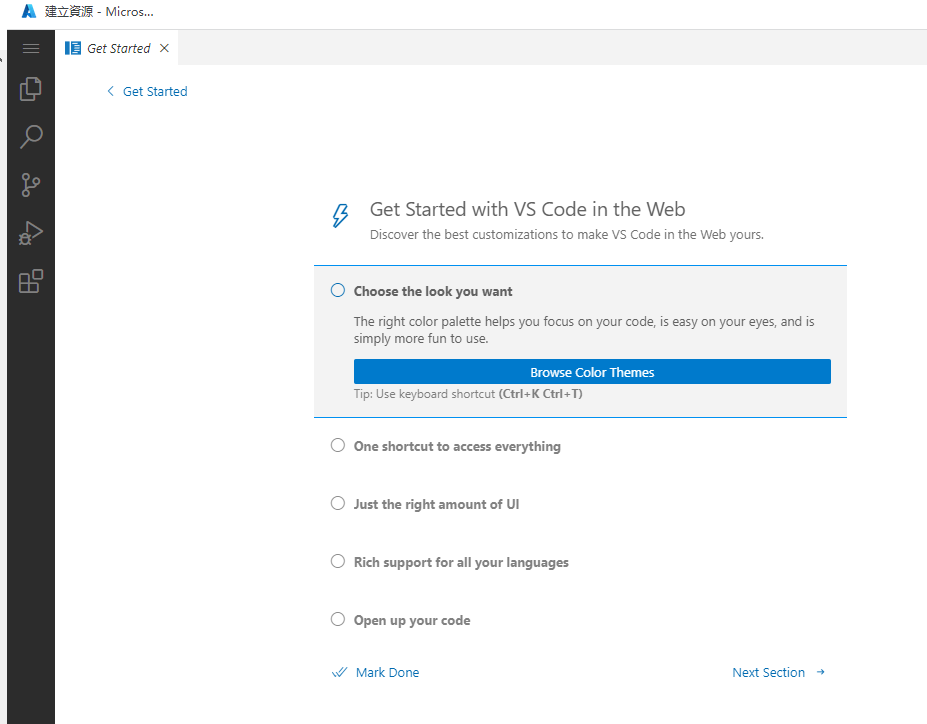The height and width of the screenshot is (724, 927).
Task: Click Mark Done link
Action: pos(387,673)
